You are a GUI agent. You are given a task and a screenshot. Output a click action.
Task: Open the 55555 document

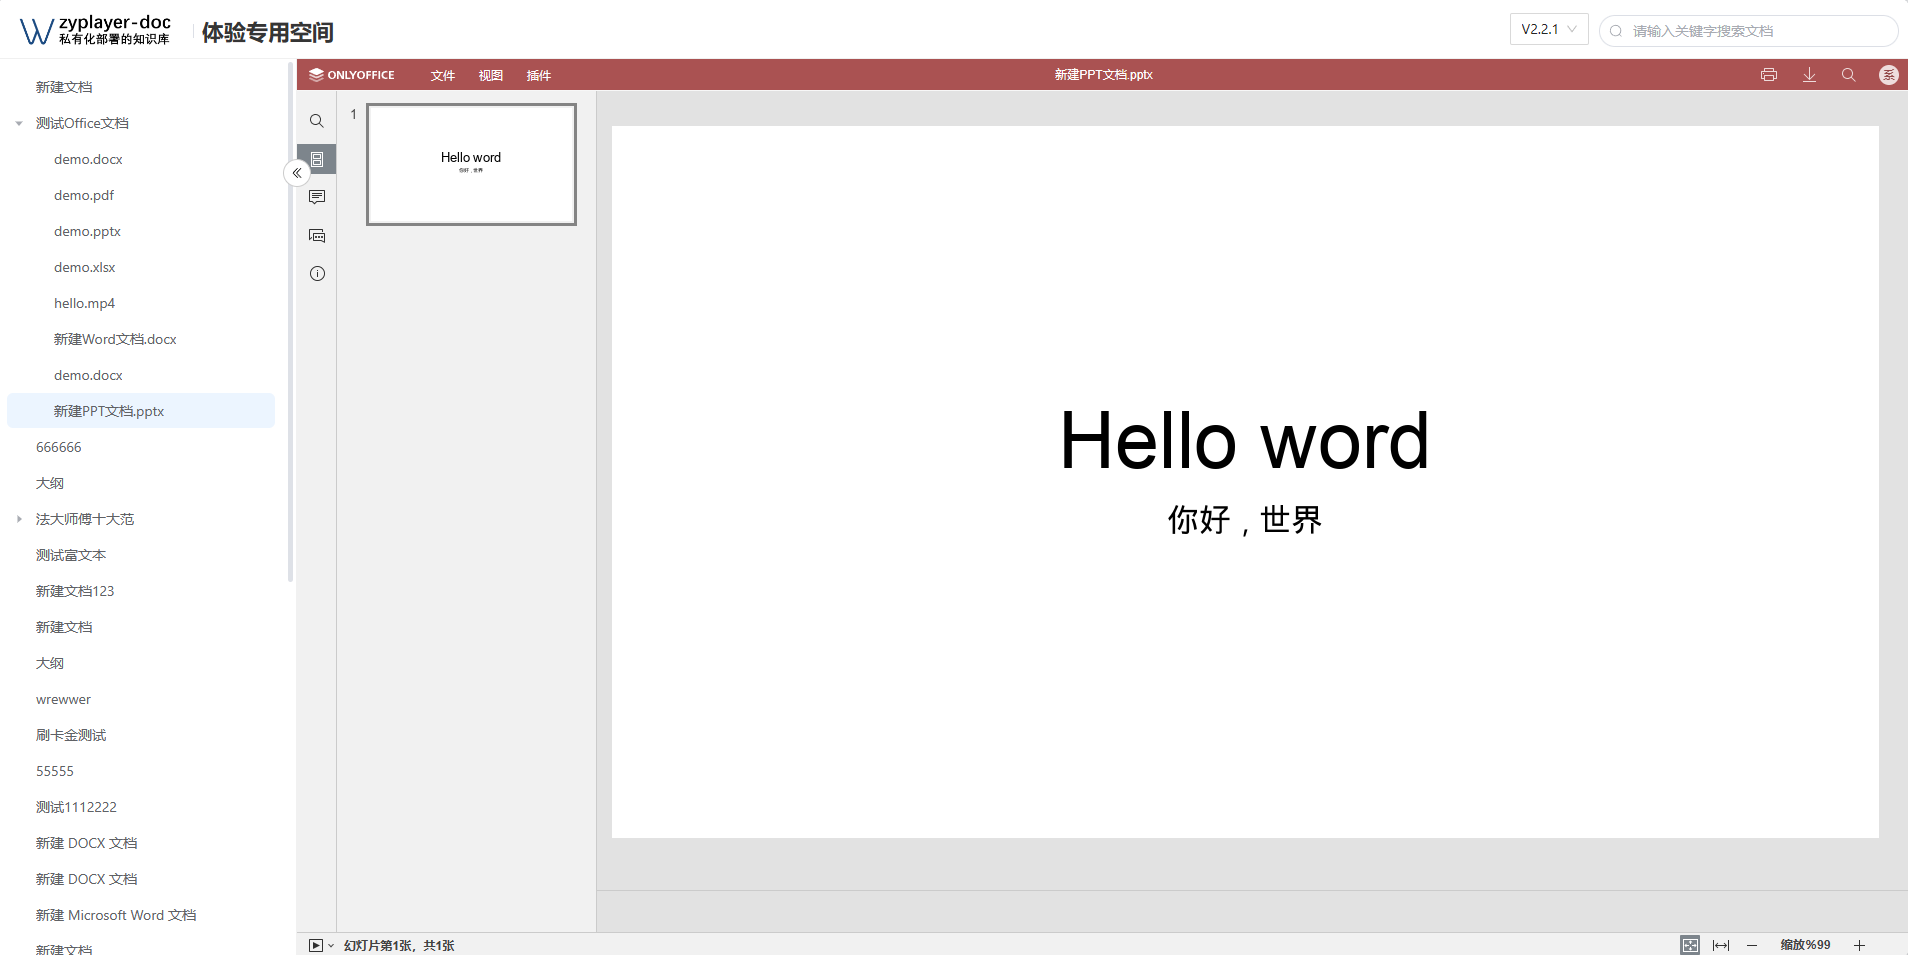tap(55, 771)
